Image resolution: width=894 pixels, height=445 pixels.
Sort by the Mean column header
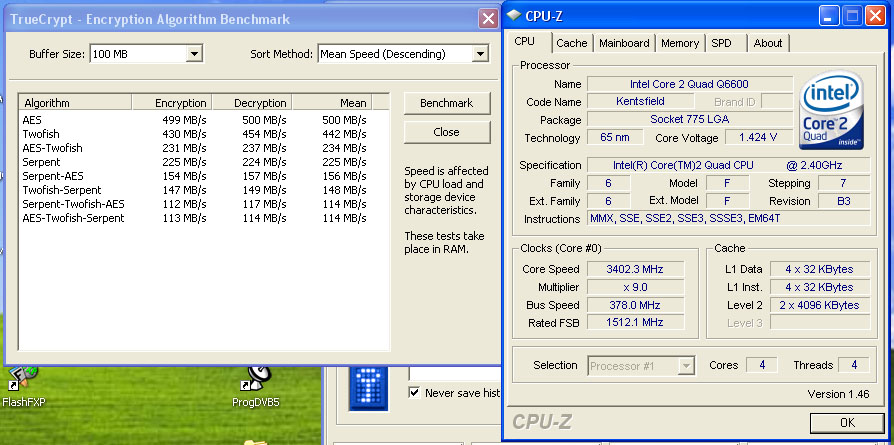click(332, 103)
